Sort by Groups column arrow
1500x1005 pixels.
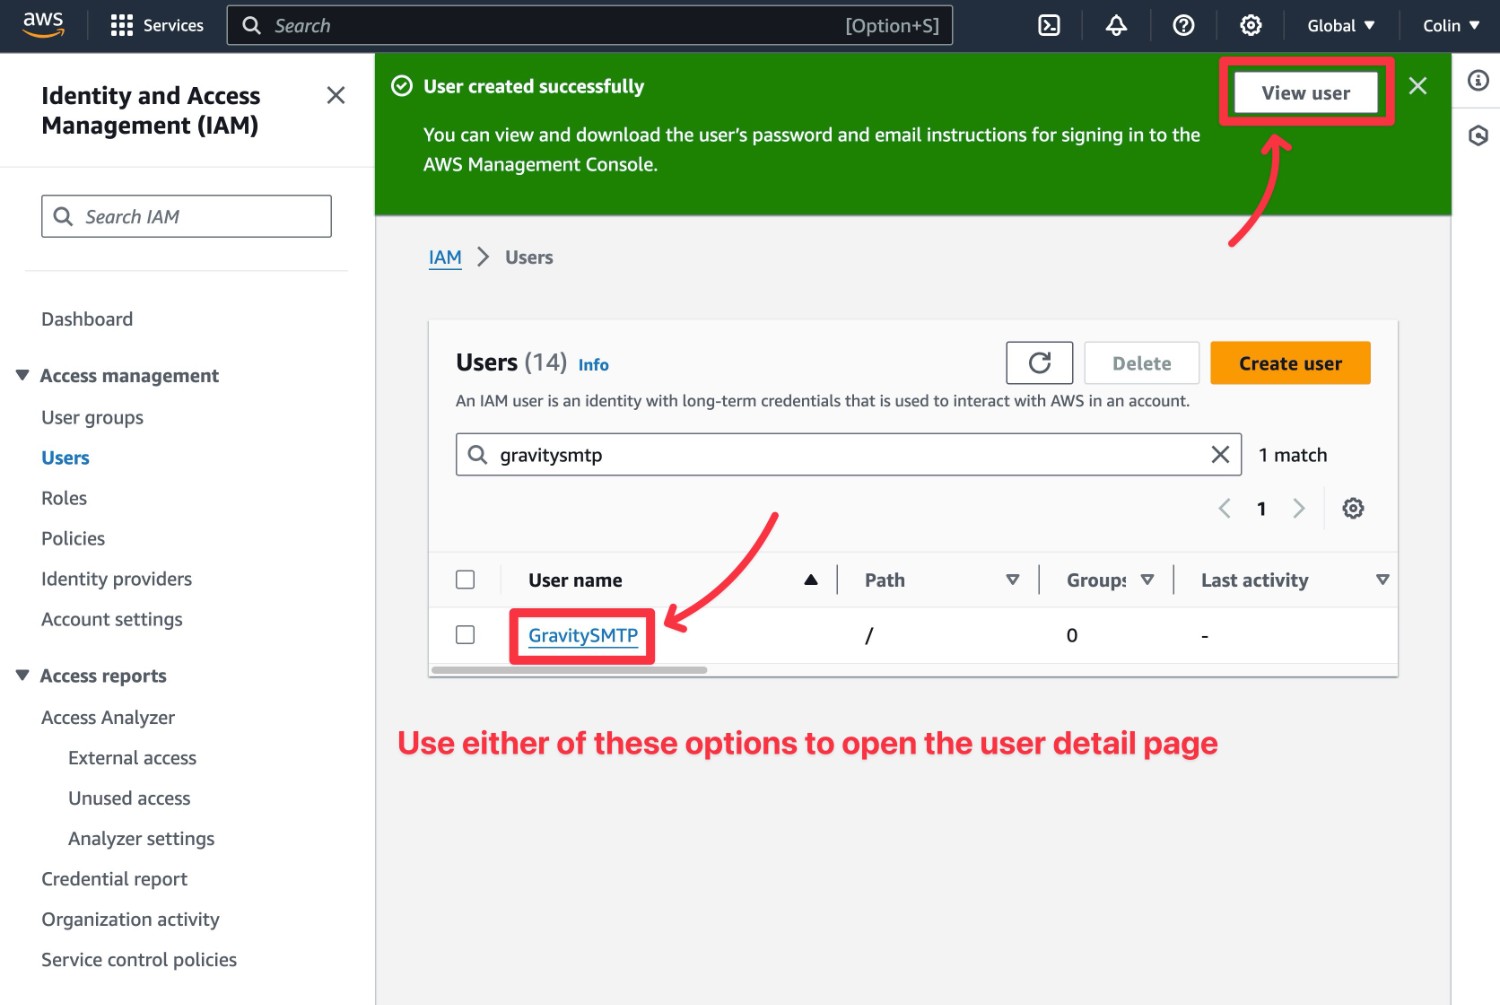click(1147, 580)
